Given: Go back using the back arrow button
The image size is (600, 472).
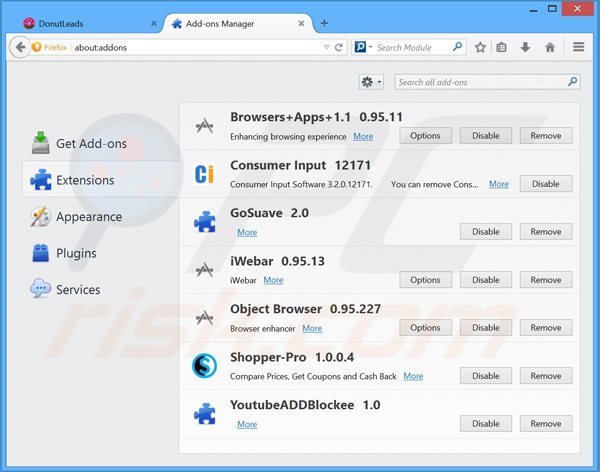Looking at the screenshot, I should (20, 47).
